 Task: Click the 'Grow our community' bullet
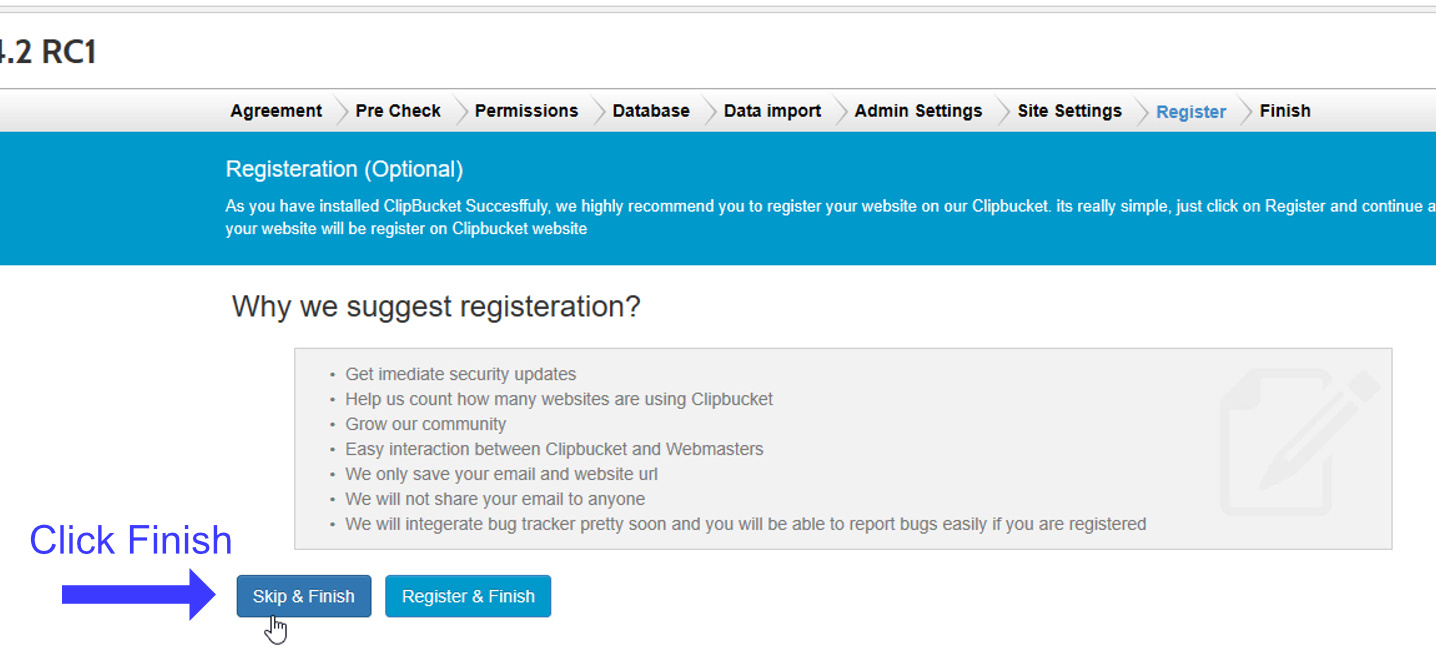pyautogui.click(x=426, y=424)
